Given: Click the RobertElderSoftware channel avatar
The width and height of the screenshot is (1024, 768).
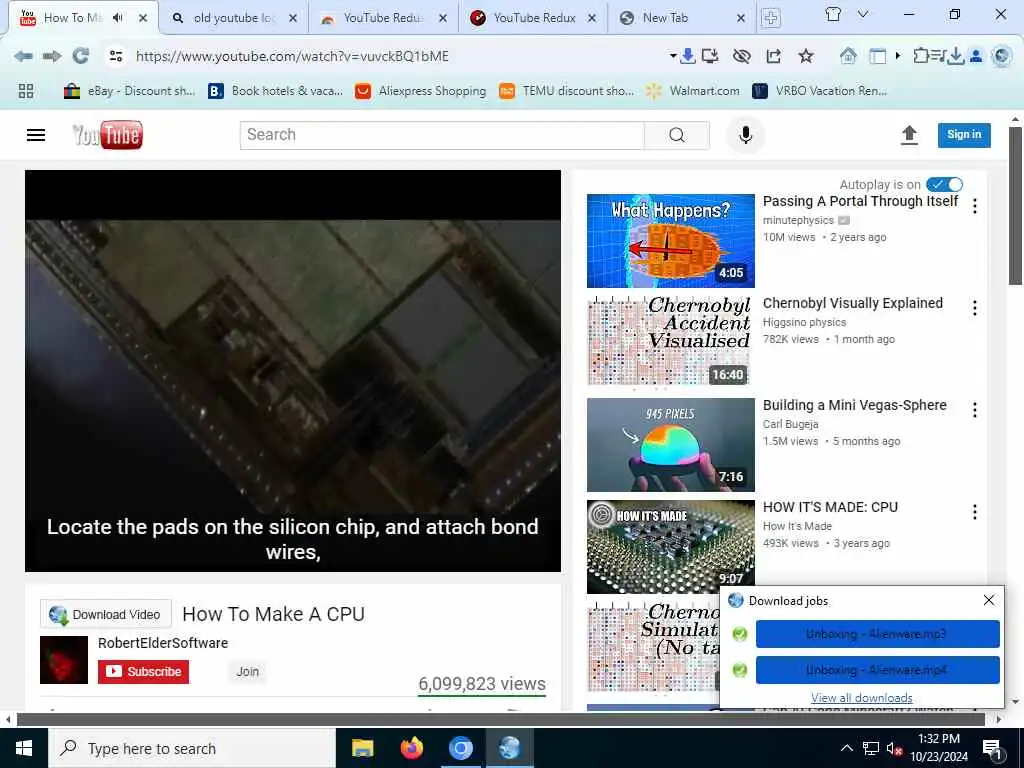Looking at the screenshot, I should pos(64,660).
